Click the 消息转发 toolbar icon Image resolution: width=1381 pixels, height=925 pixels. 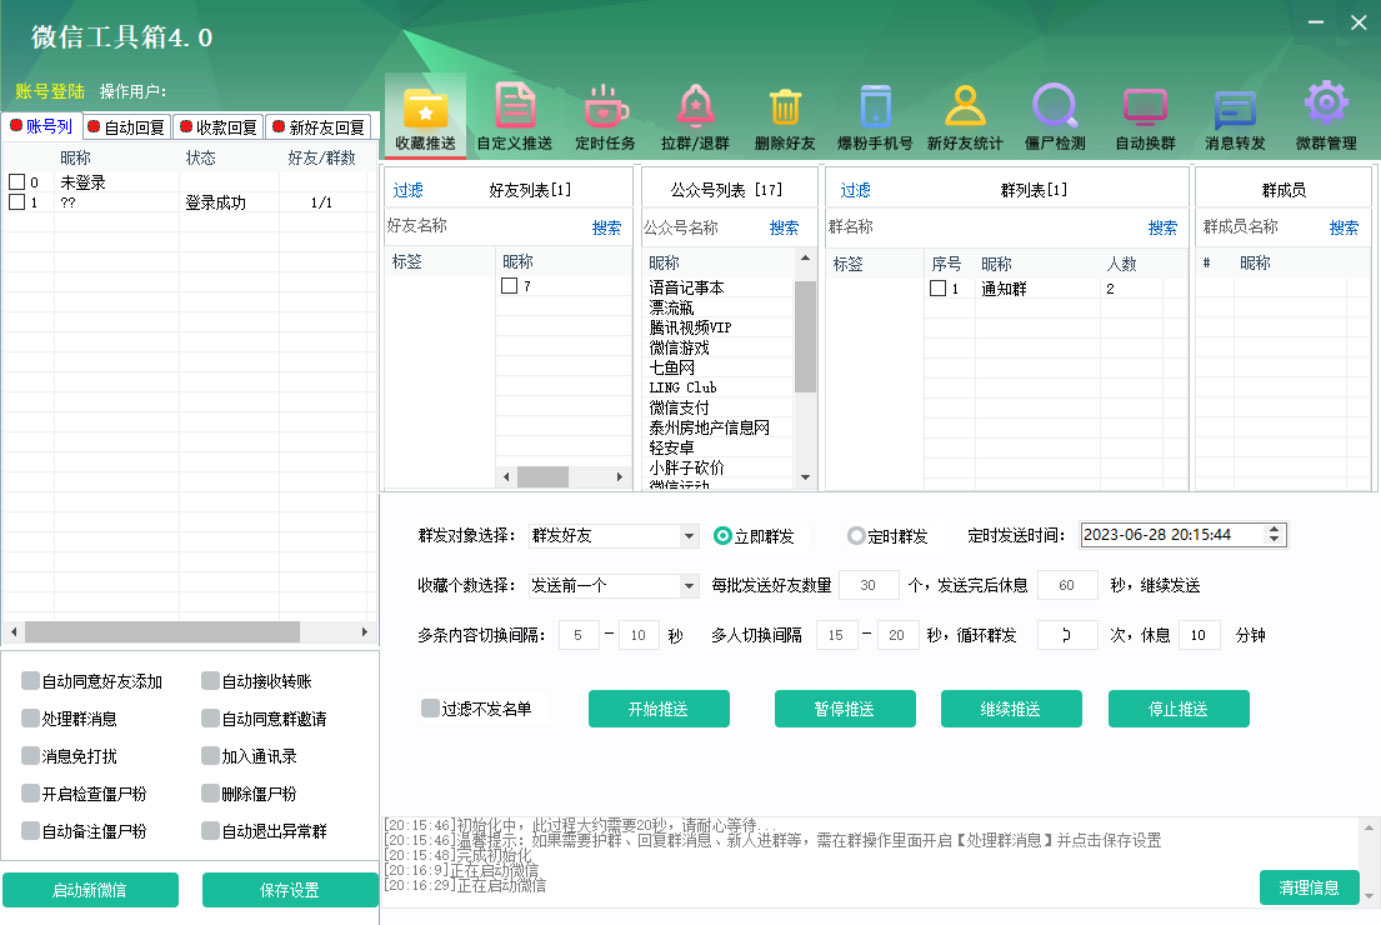[1235, 113]
